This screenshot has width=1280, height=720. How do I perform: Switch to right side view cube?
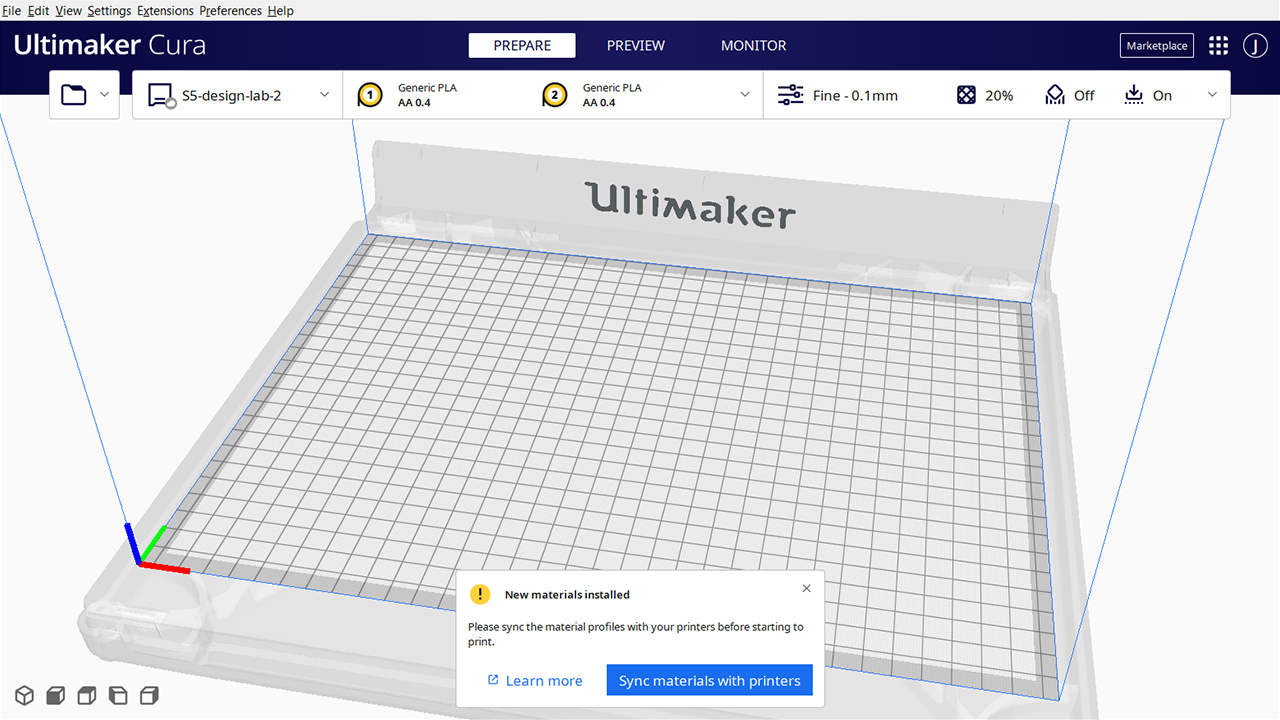[x=149, y=695]
